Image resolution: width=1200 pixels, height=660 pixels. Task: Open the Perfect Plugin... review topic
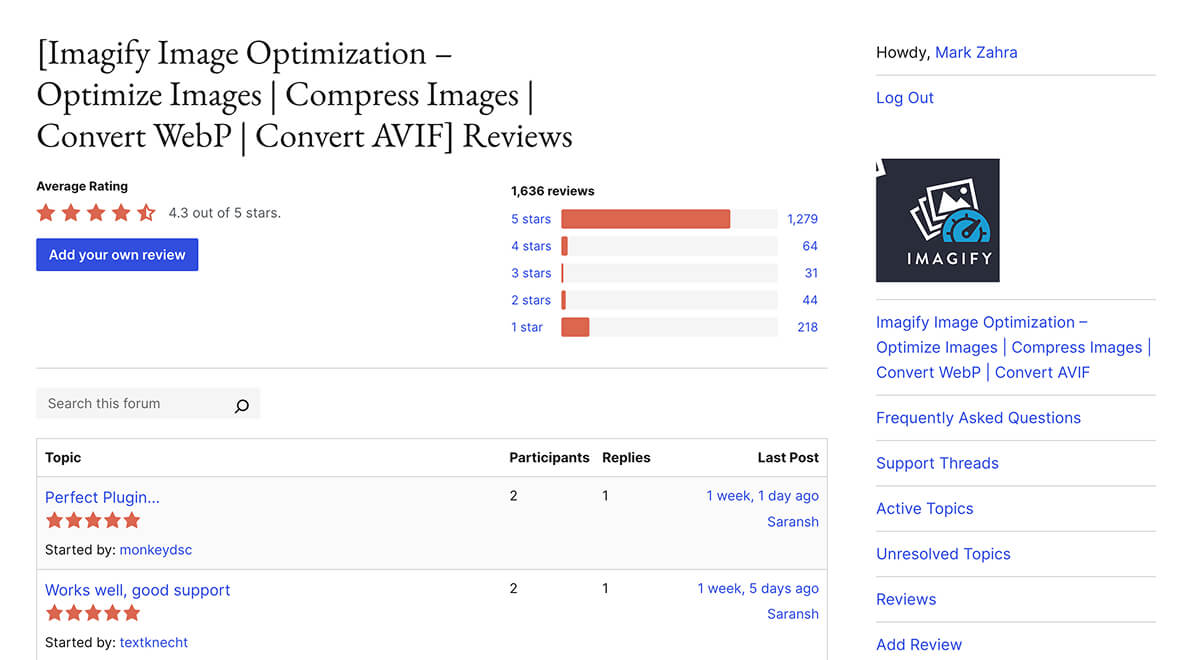point(102,497)
